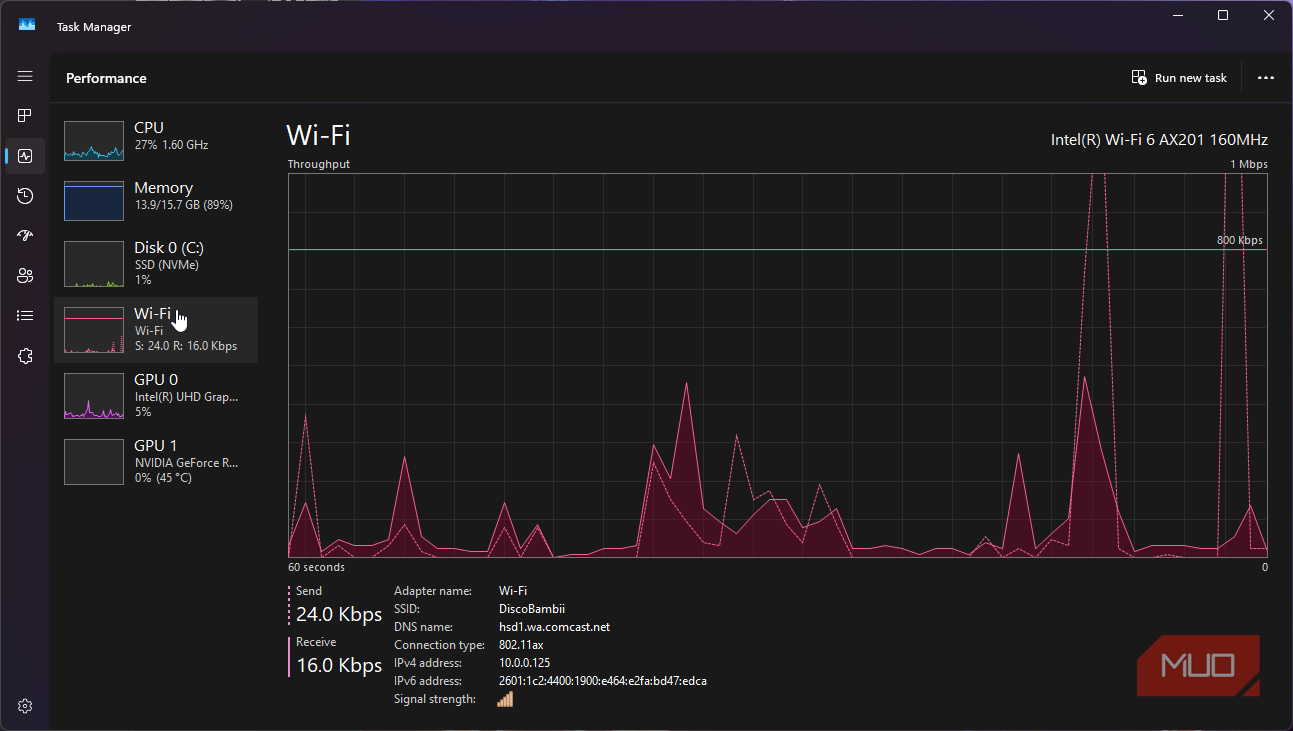Select the Memory performance item
The height and width of the screenshot is (731, 1293).
click(x=156, y=200)
